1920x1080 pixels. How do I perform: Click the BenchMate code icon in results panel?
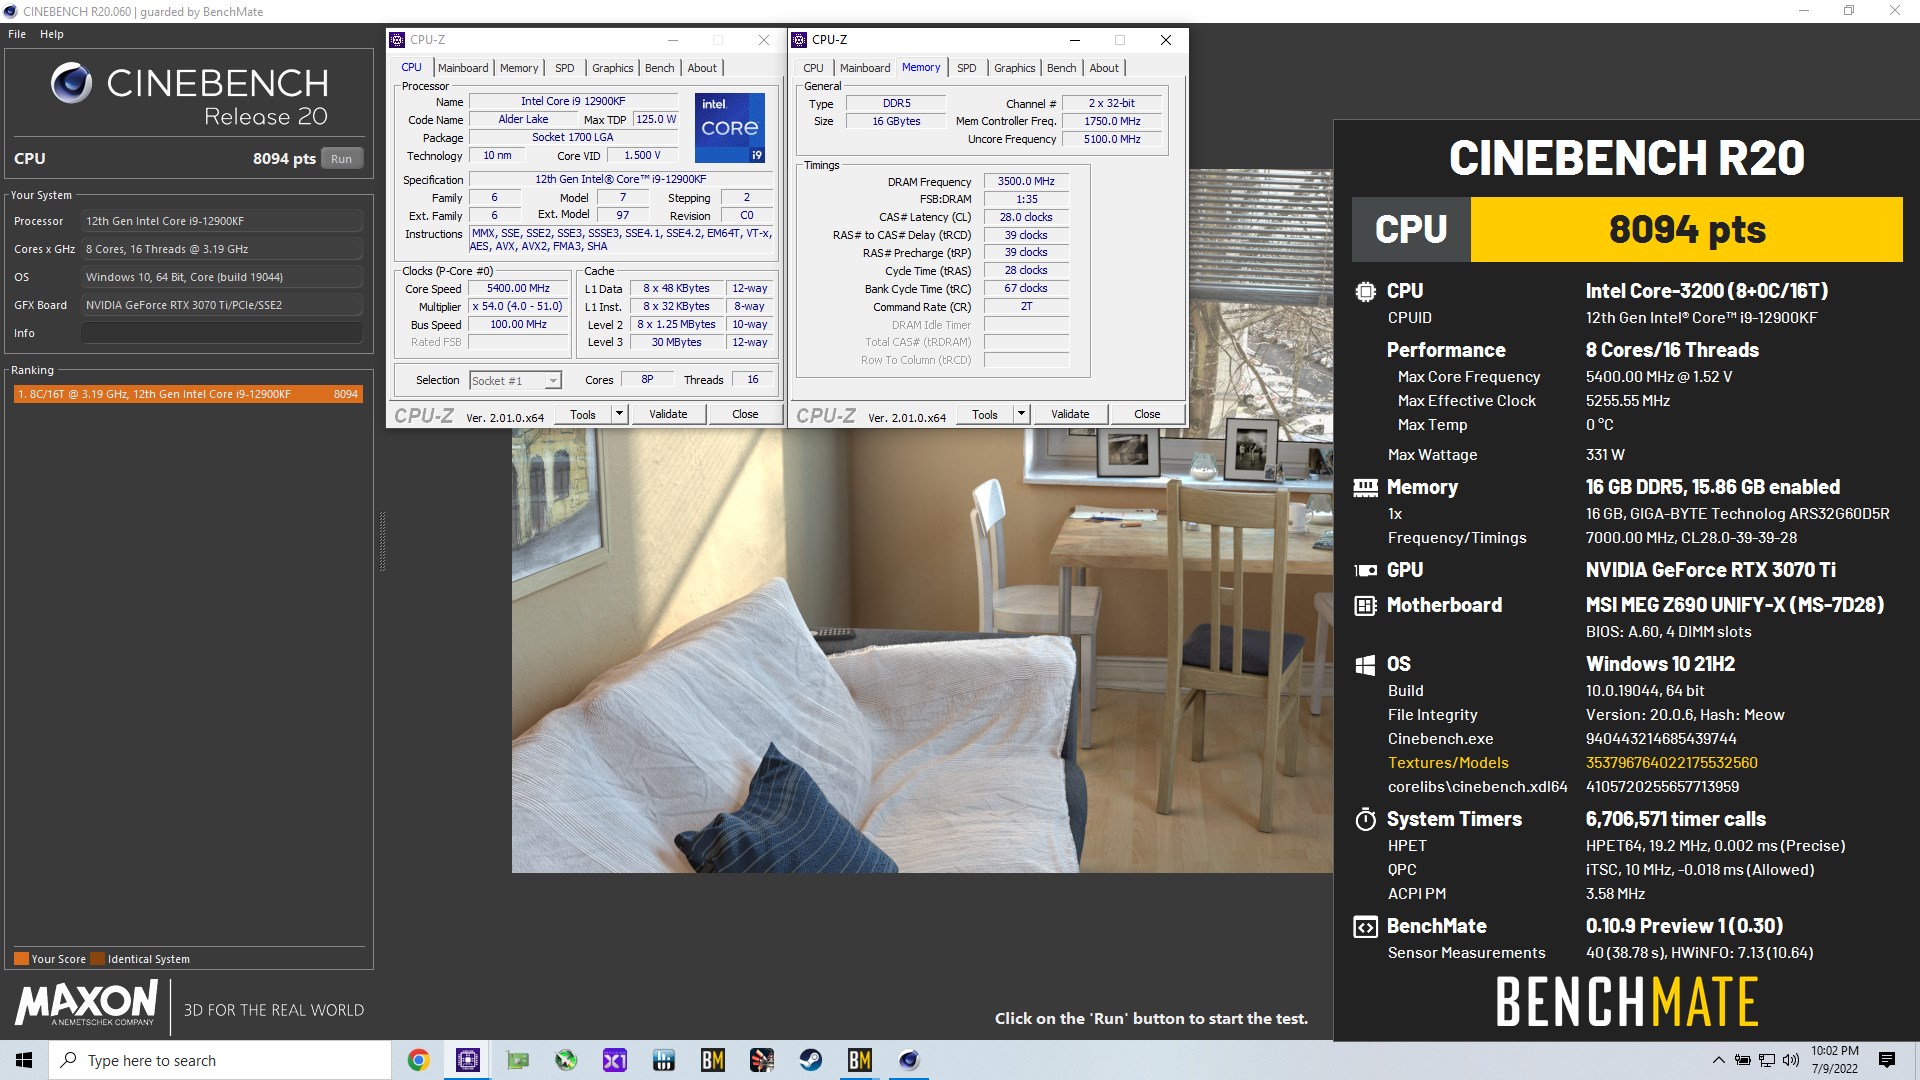tap(1365, 926)
